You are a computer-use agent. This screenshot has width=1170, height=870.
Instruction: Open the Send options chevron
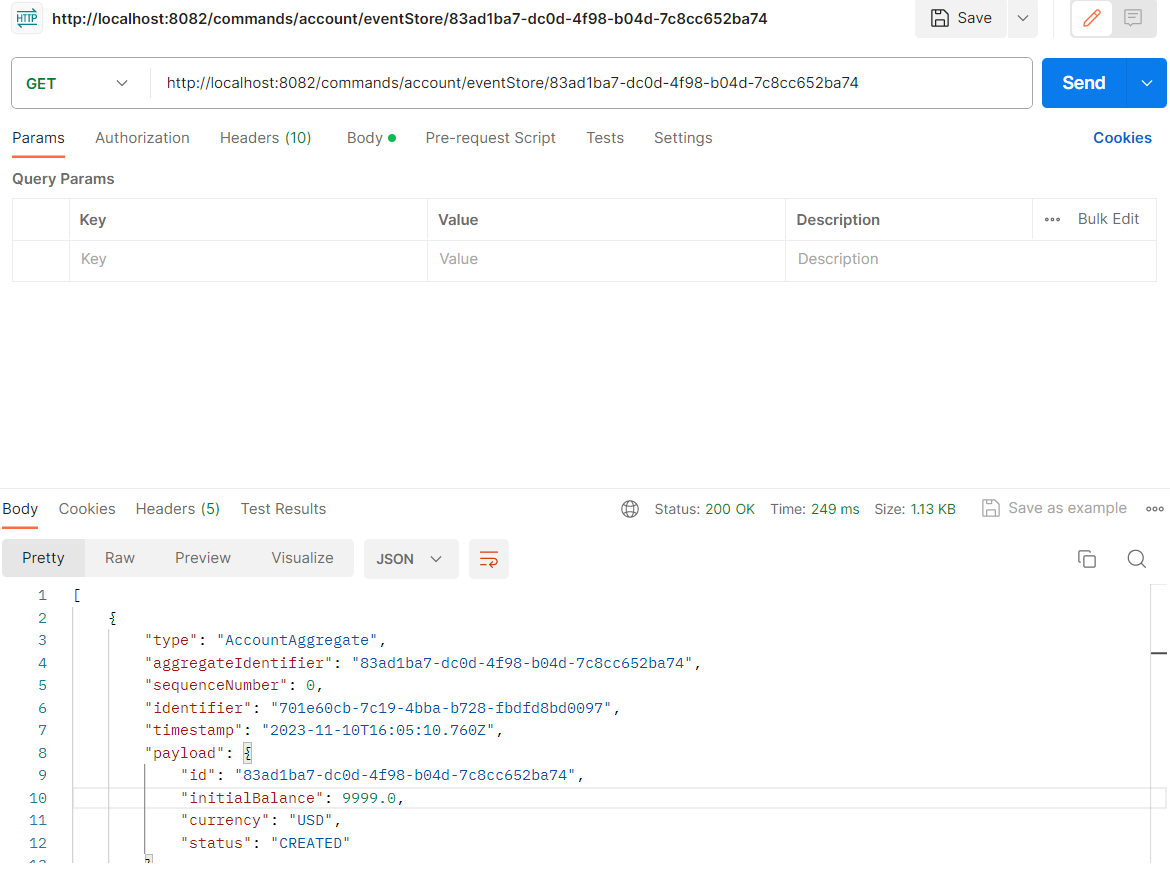[x=1146, y=83]
